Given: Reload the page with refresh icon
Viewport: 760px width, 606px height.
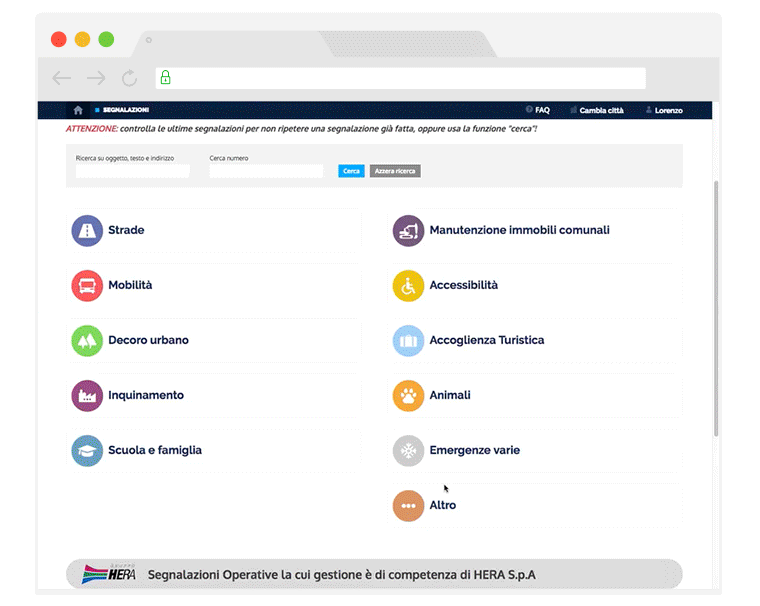Looking at the screenshot, I should pyautogui.click(x=129, y=78).
